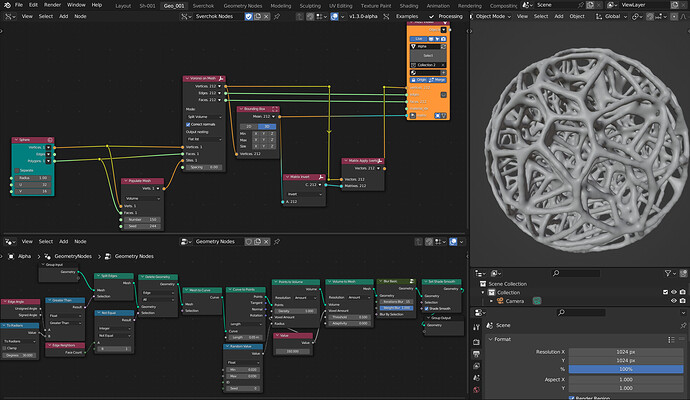Click the wrench icon on the Matrix Invert node
Image resolution: width=690 pixels, height=400 pixels.
321,177
